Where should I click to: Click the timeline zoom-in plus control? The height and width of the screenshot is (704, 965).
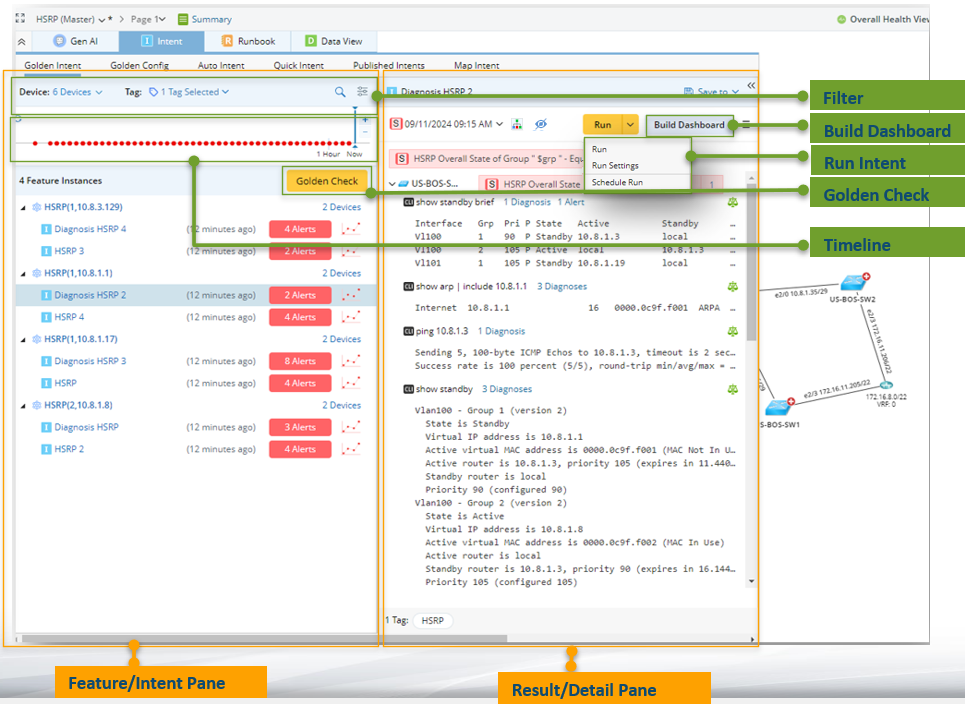pos(365,119)
